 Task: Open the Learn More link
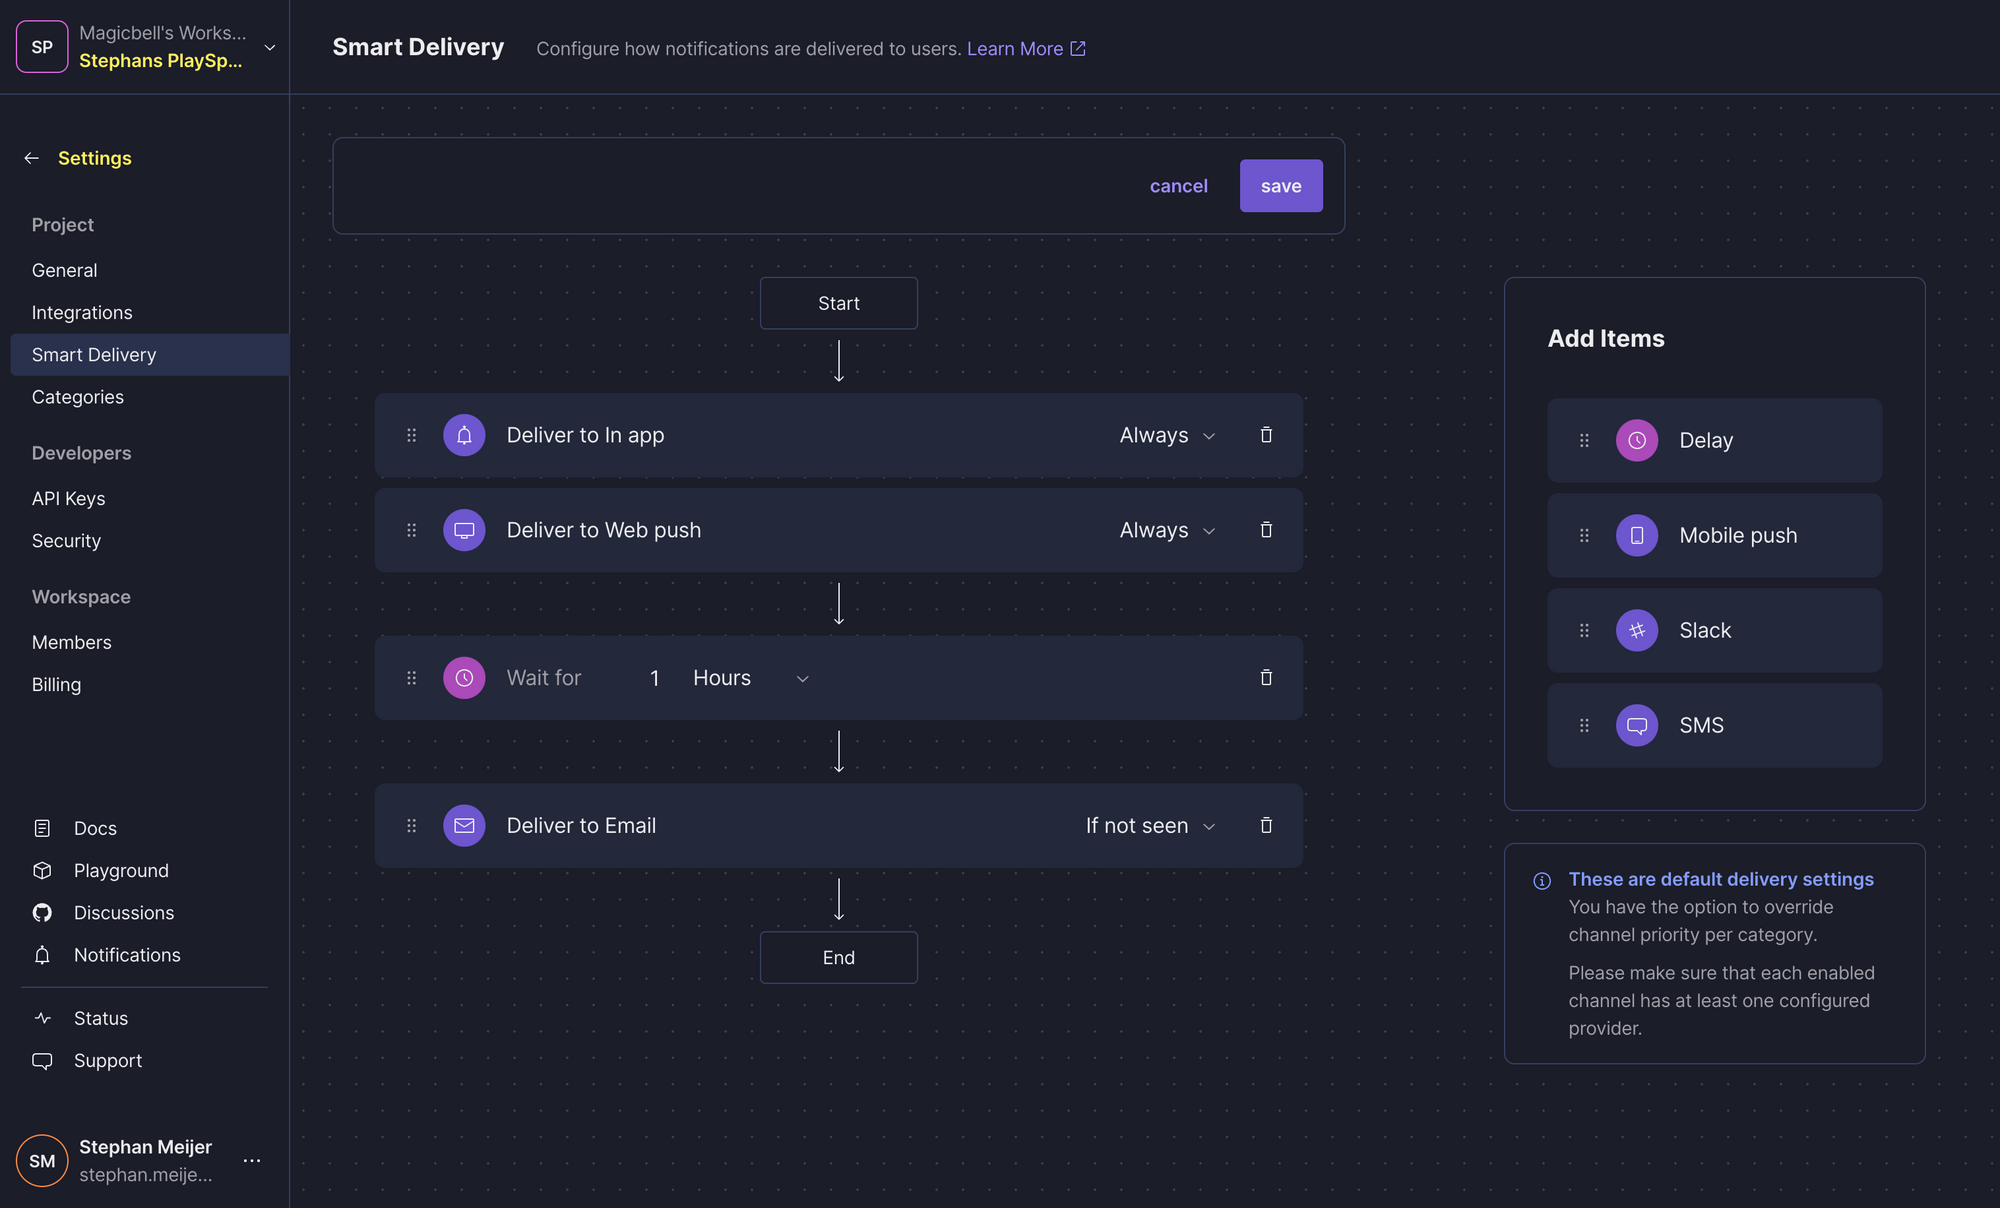tap(1025, 48)
